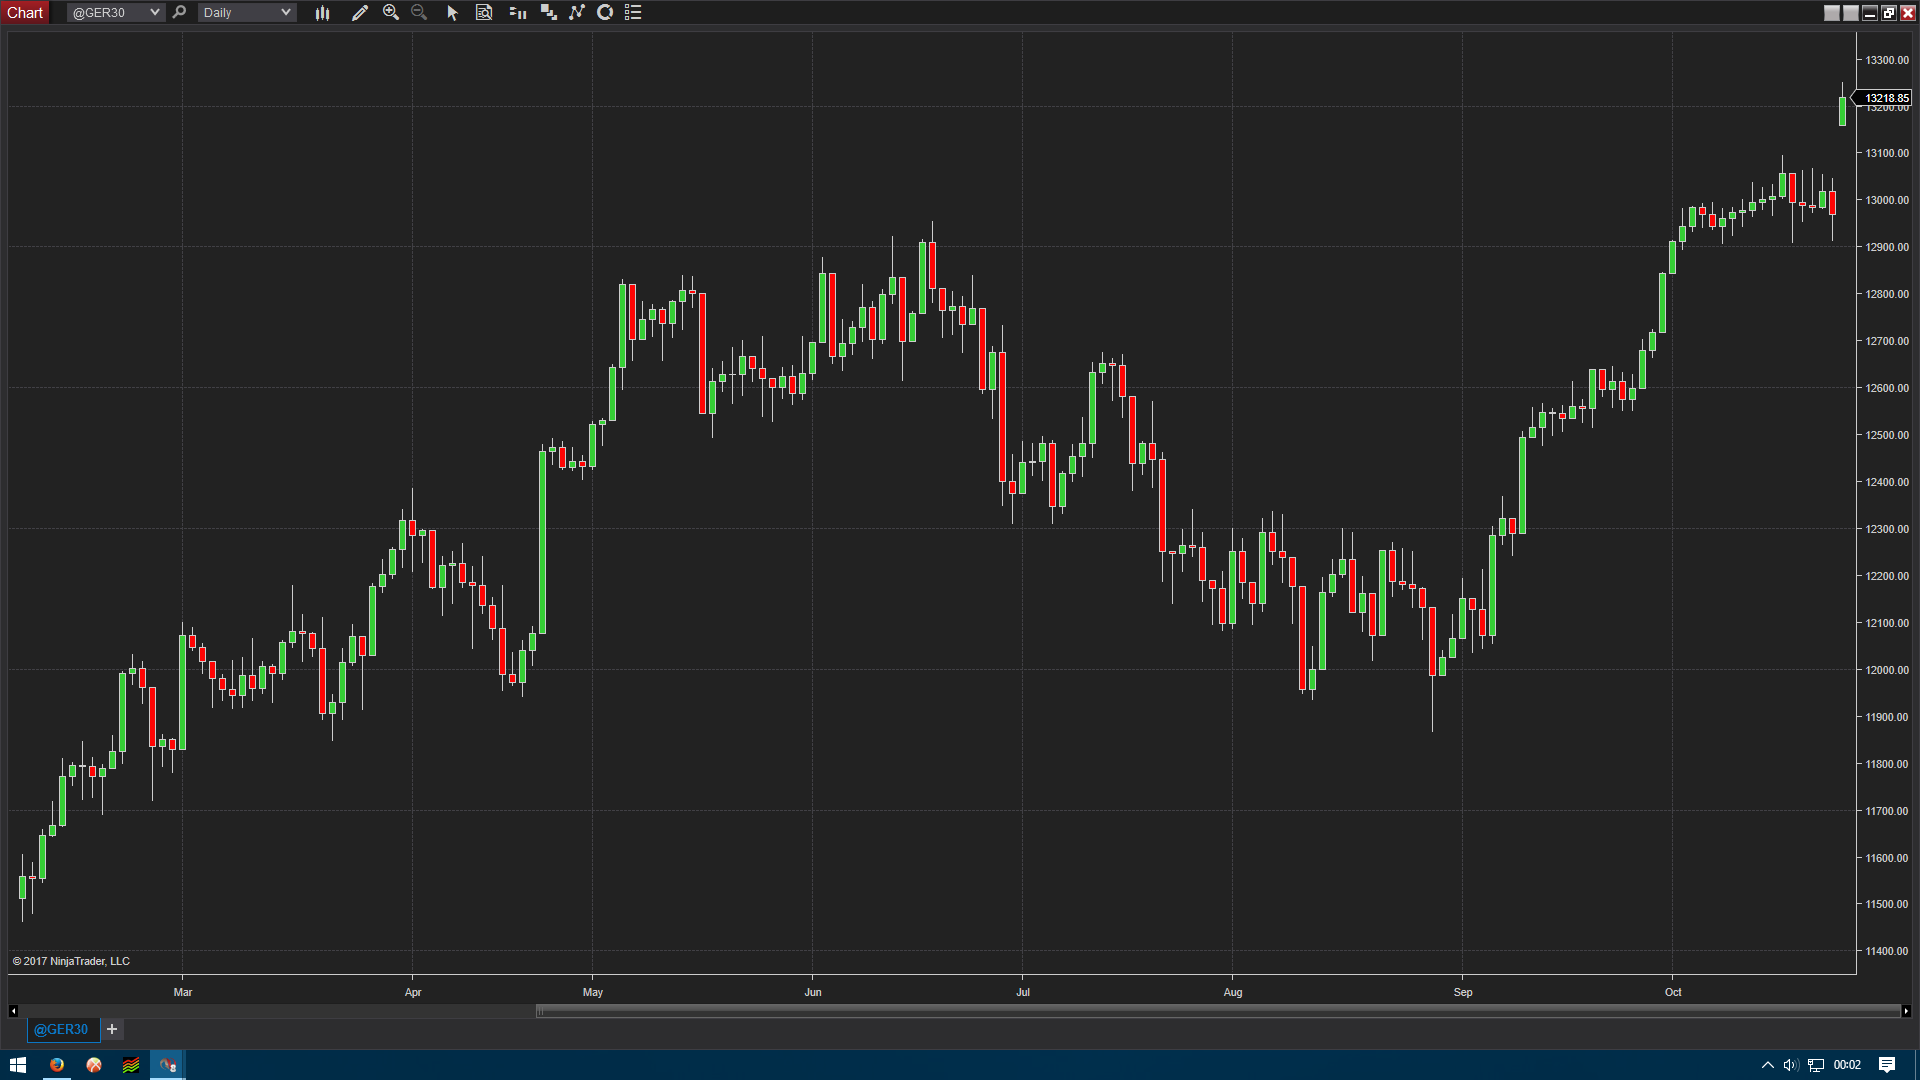Click the instrument search magnifier

179,13
